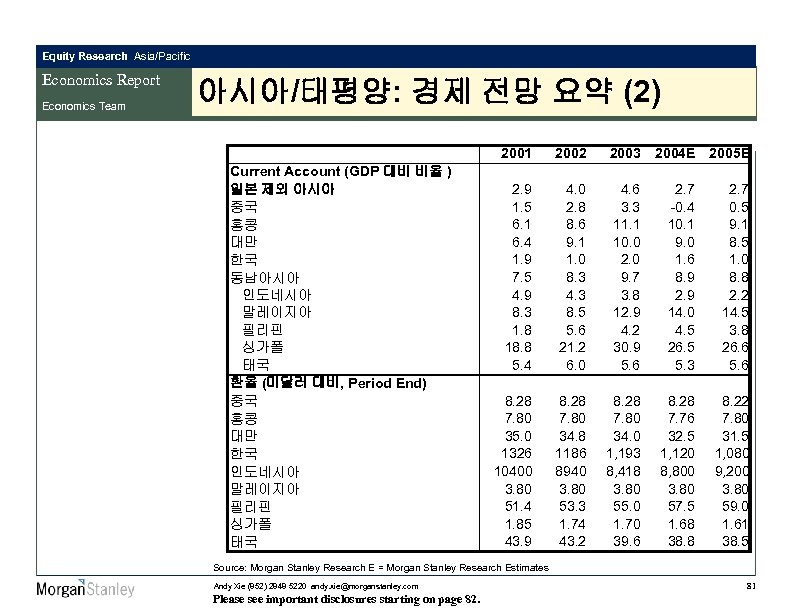This screenshot has width=792, height=612.
Task: Click the 'Andy Xie' phone number text
Action: pos(260,586)
